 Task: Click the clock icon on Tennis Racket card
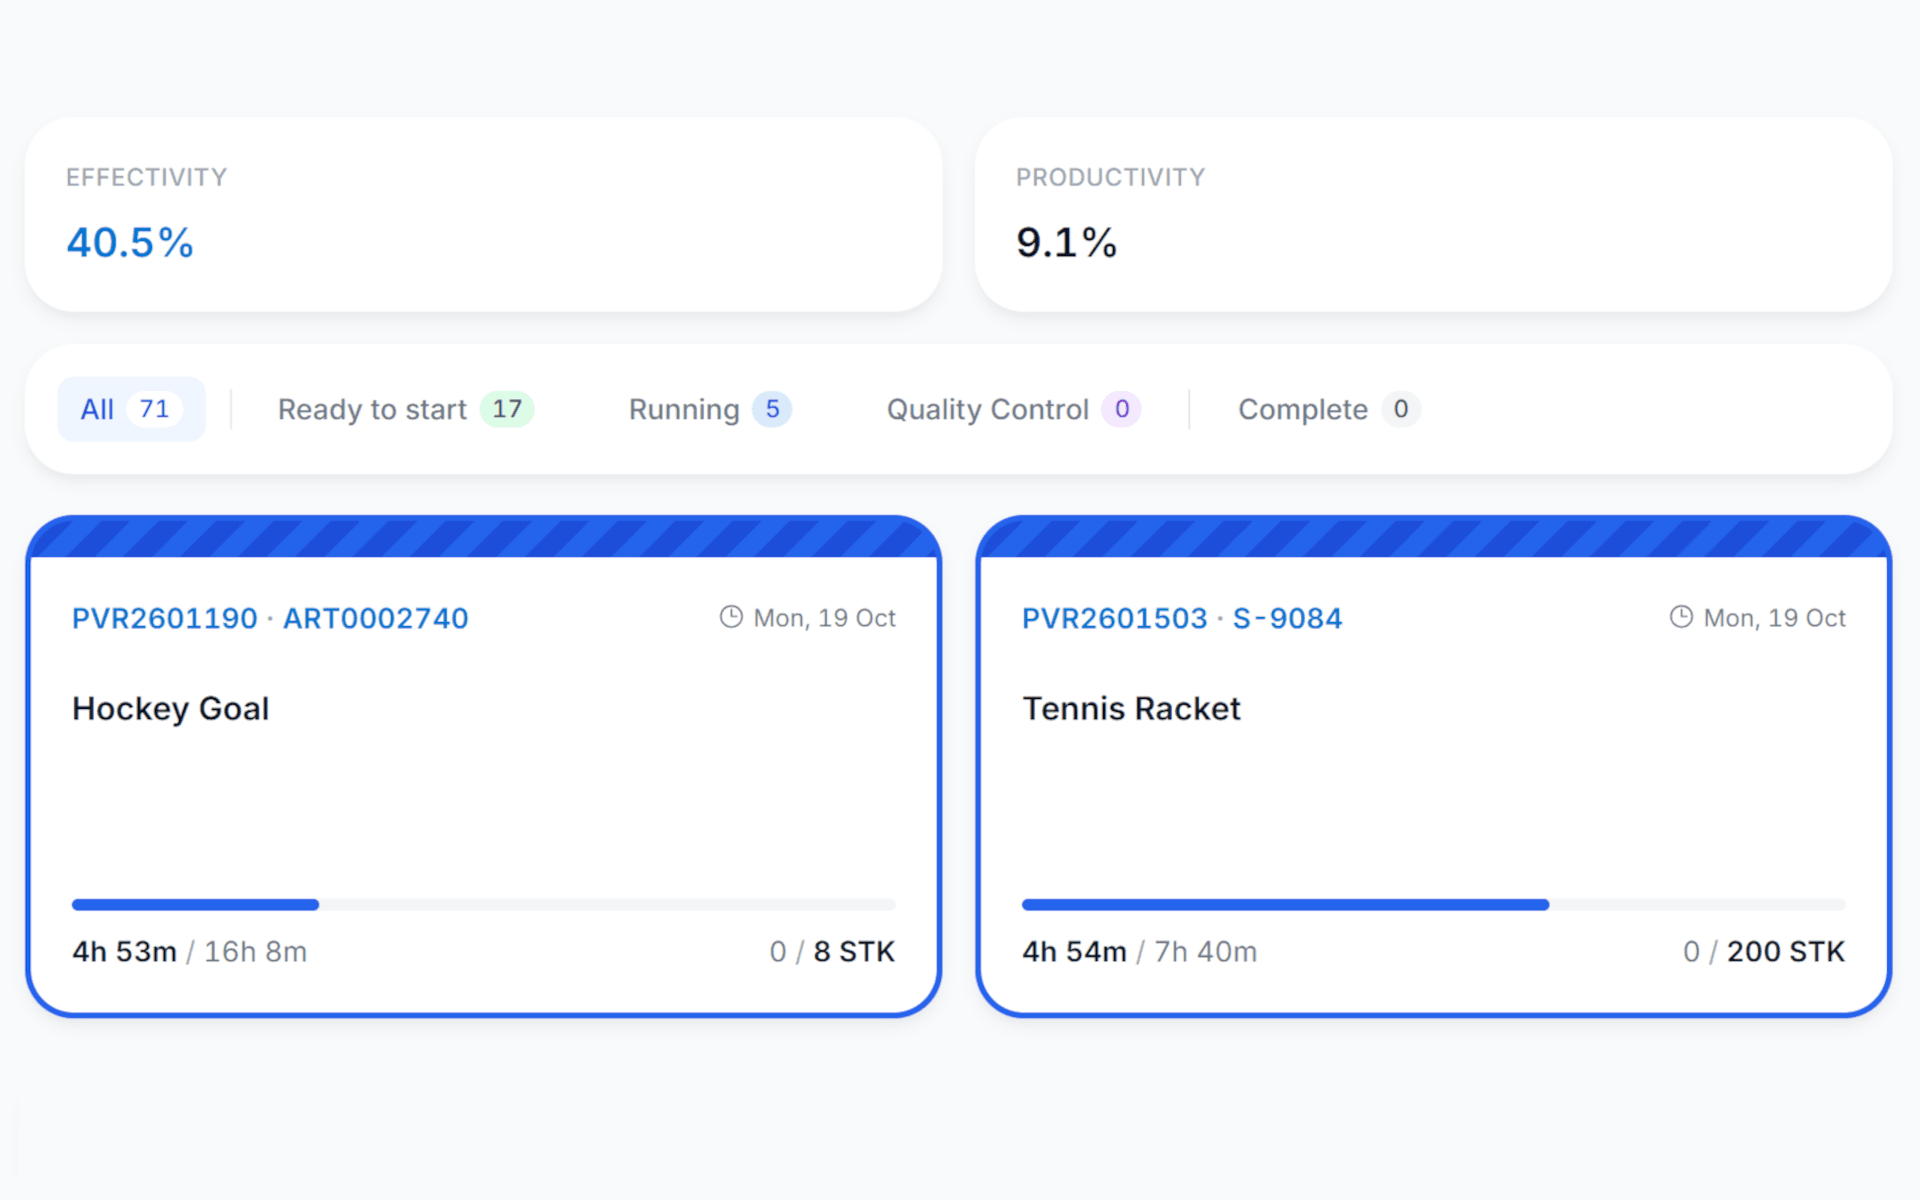coord(1681,617)
